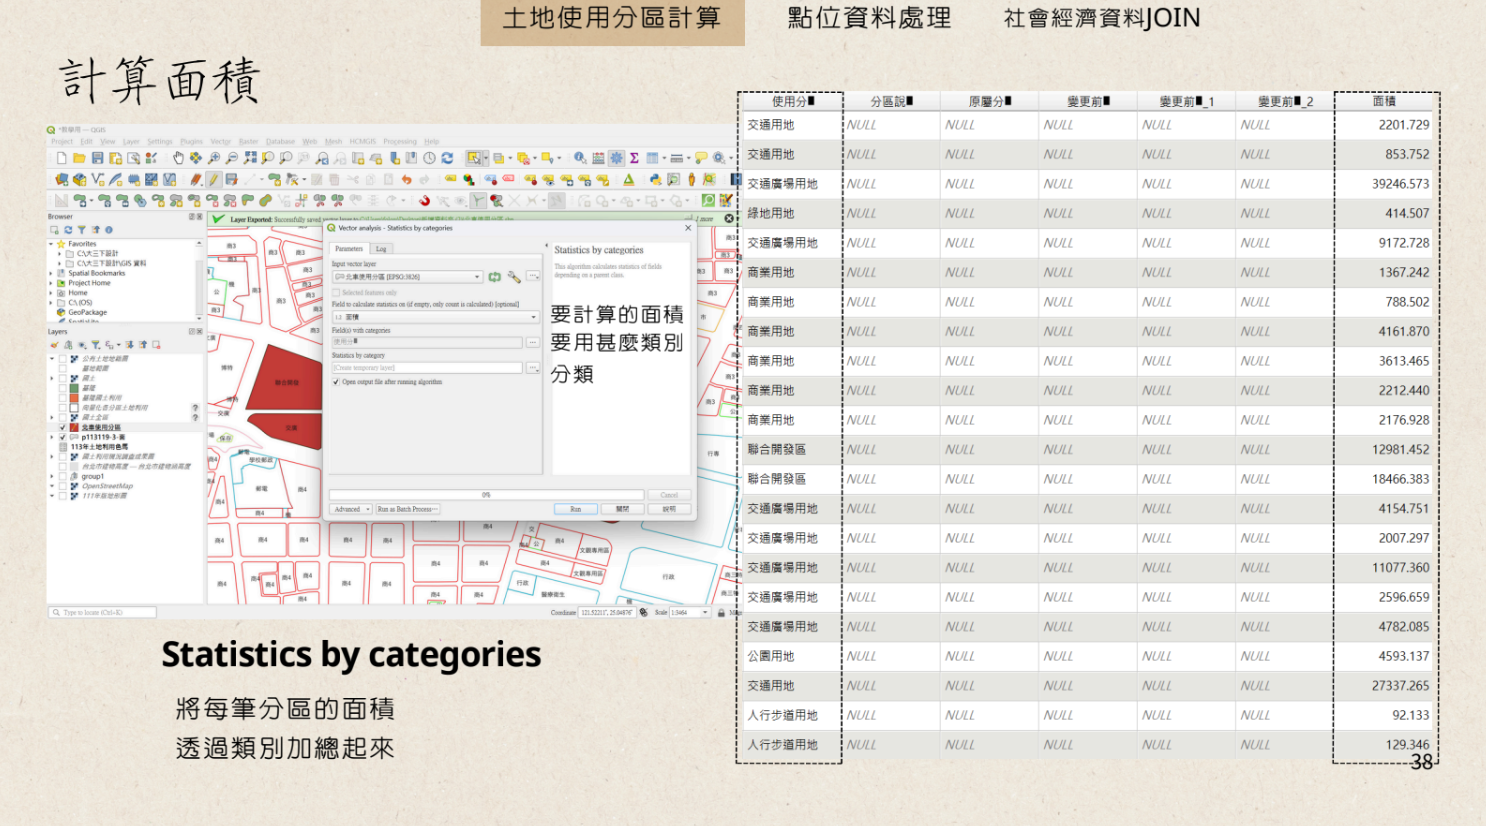Click the Zoom In magnifier icon
The height and width of the screenshot is (826, 1486).
point(214,158)
